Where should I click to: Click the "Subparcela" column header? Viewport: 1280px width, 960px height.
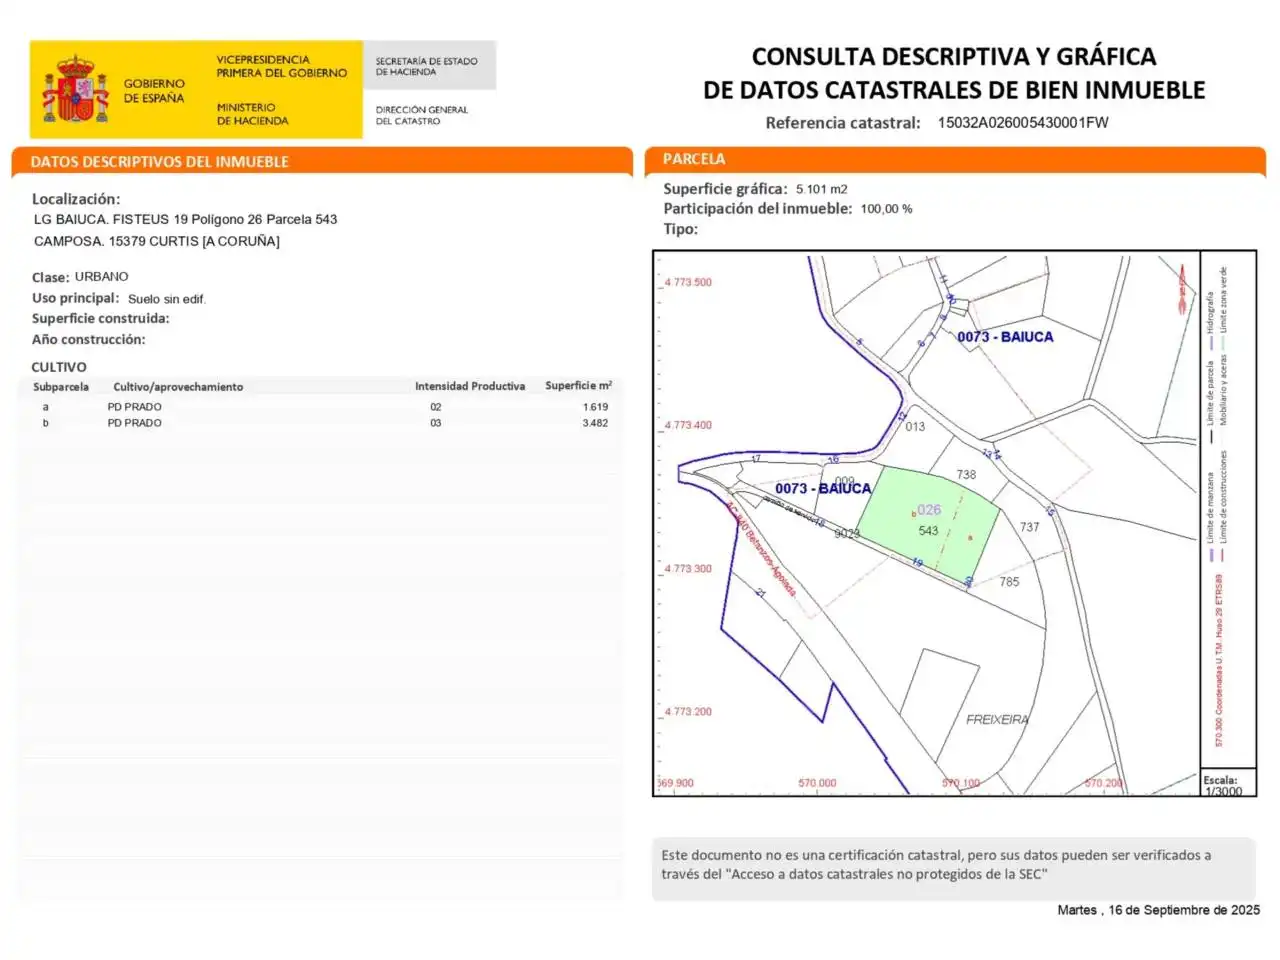click(61, 387)
